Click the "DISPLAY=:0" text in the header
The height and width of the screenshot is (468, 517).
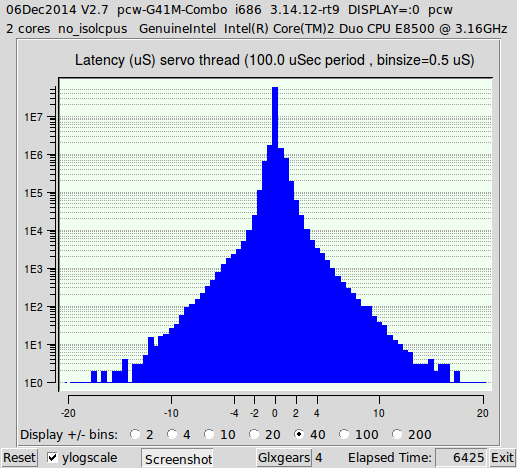coord(384,10)
